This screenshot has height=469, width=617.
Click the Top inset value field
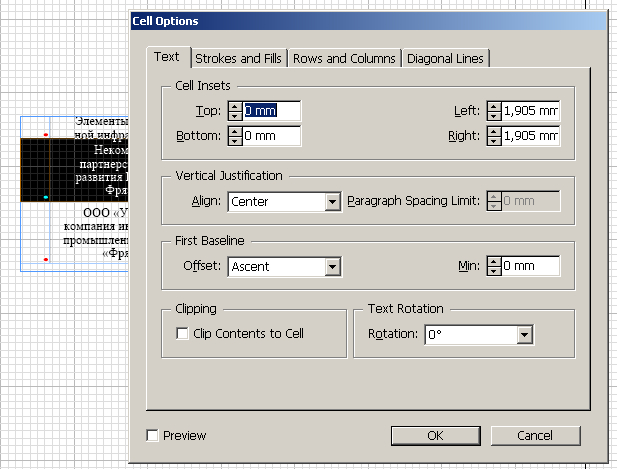click(271, 111)
